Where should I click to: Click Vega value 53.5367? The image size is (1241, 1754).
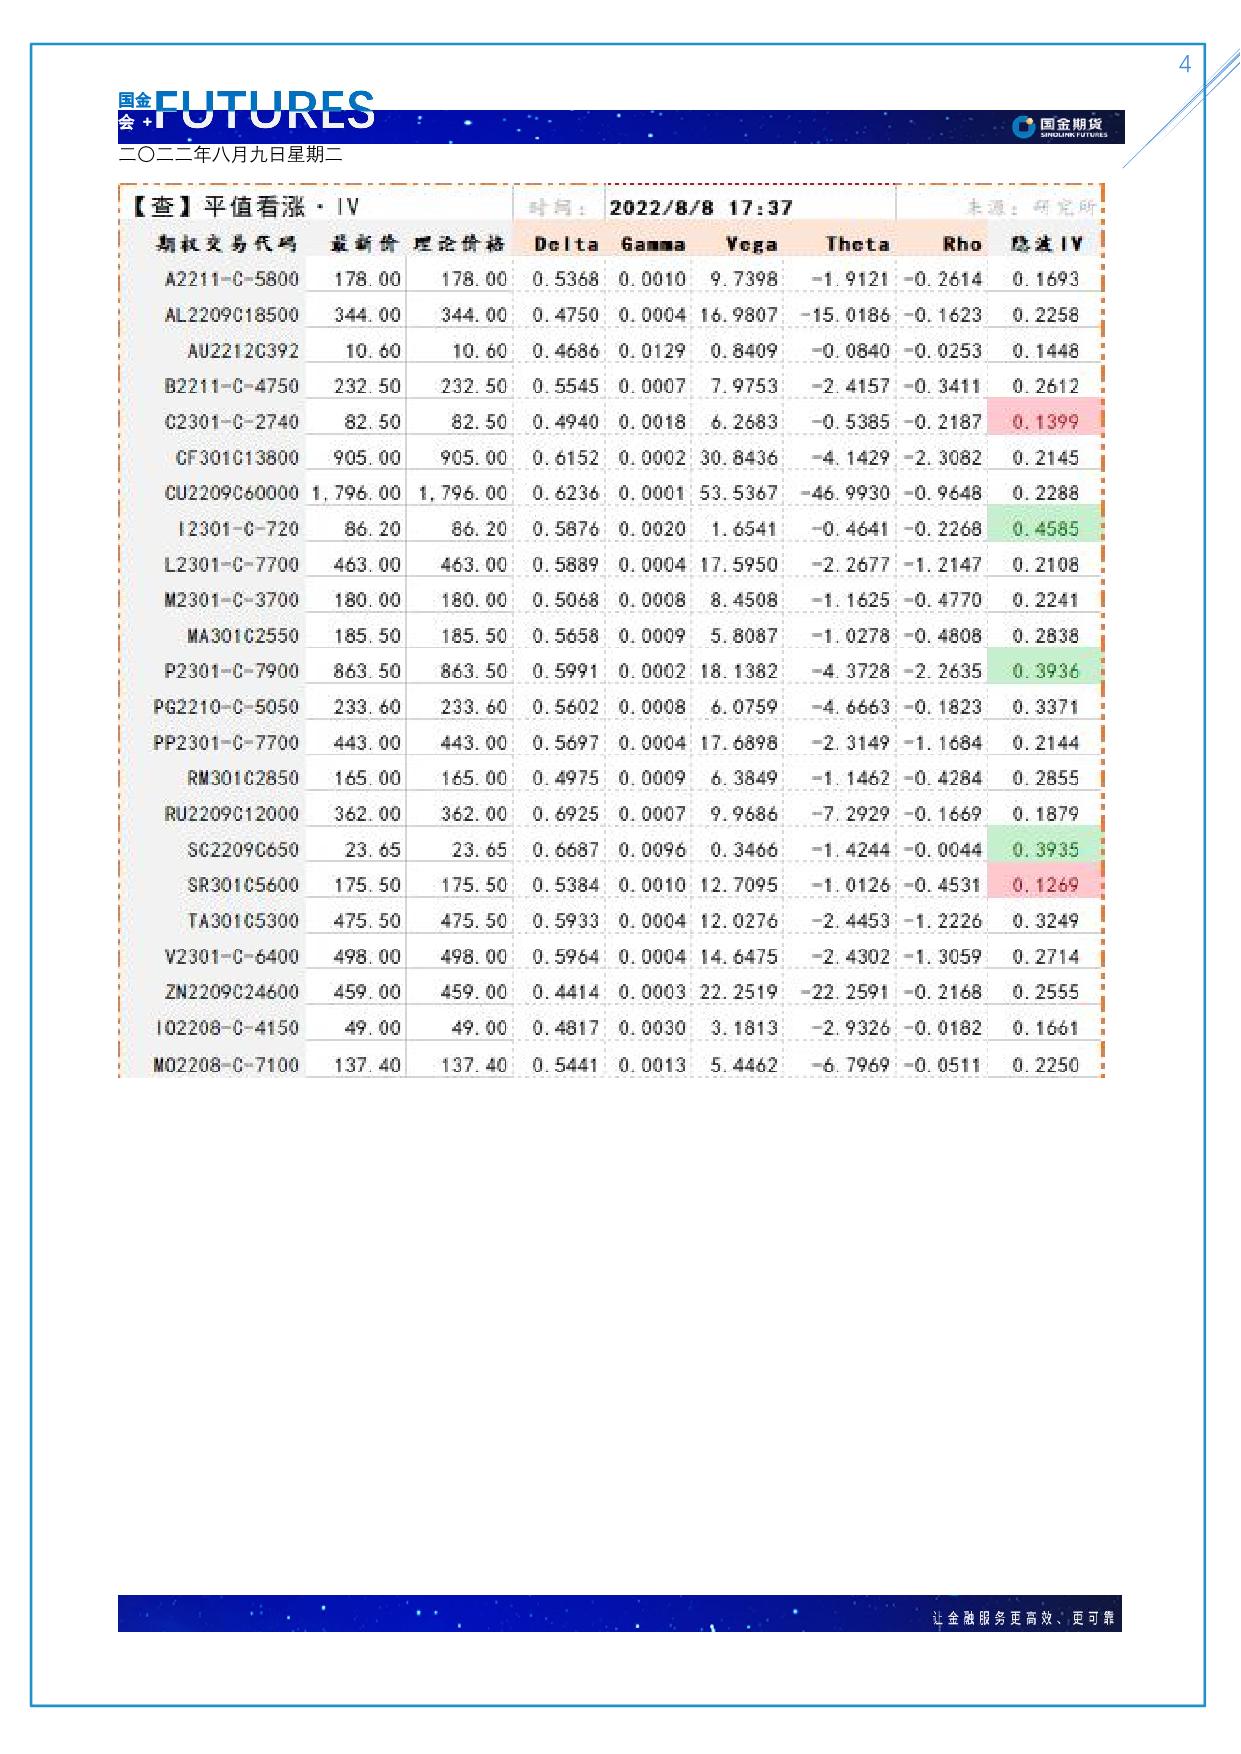738,493
